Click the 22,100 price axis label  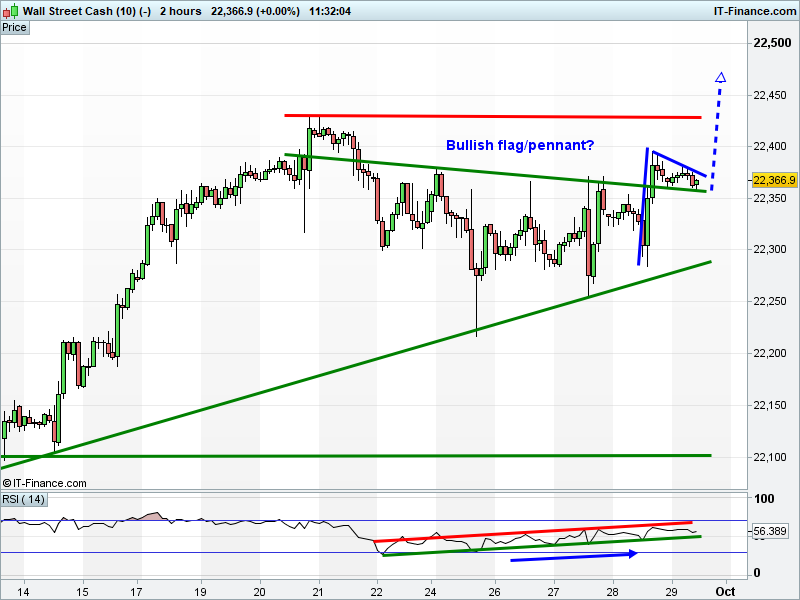point(769,457)
